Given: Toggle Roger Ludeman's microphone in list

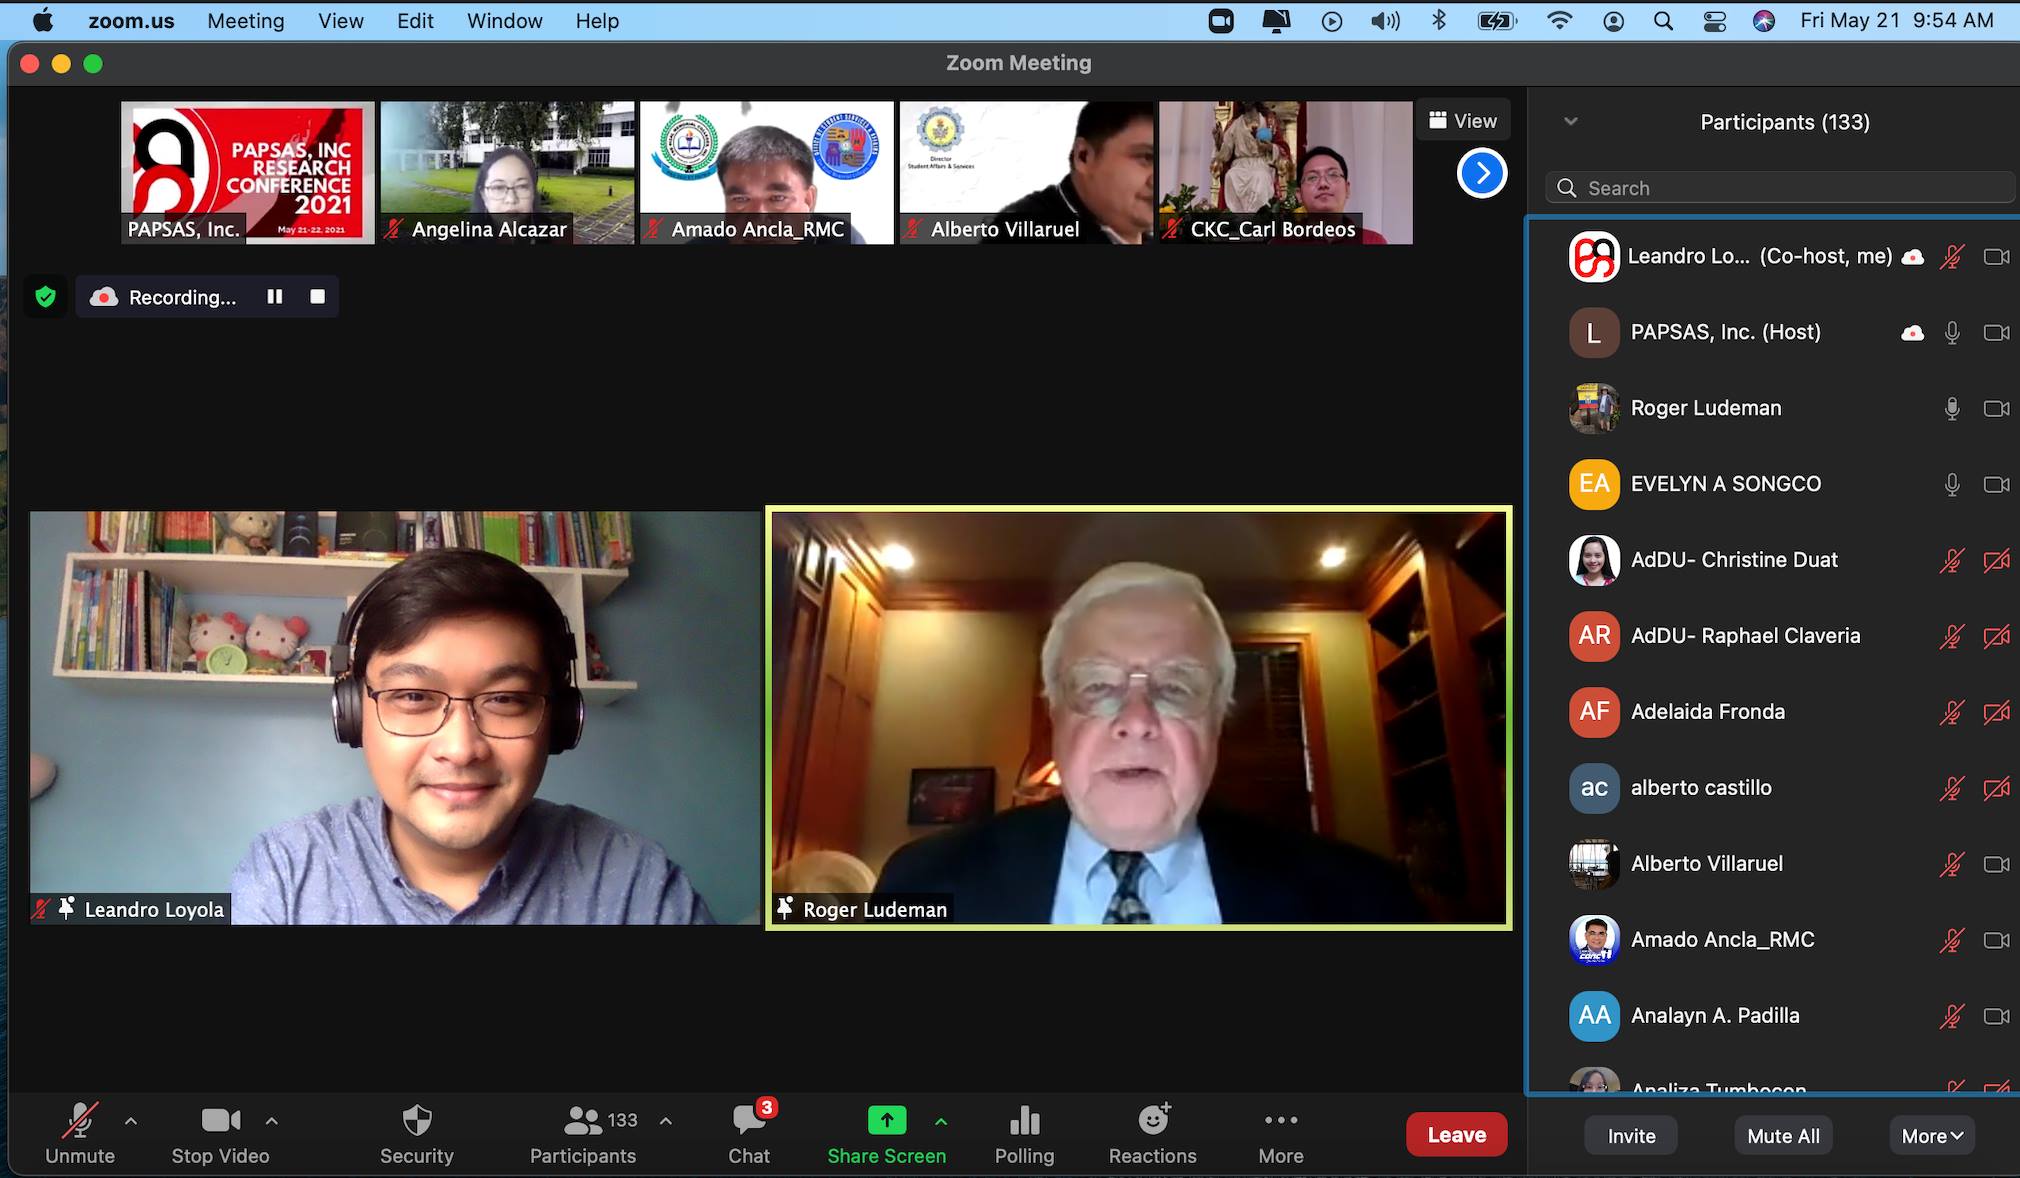Looking at the screenshot, I should point(1951,408).
